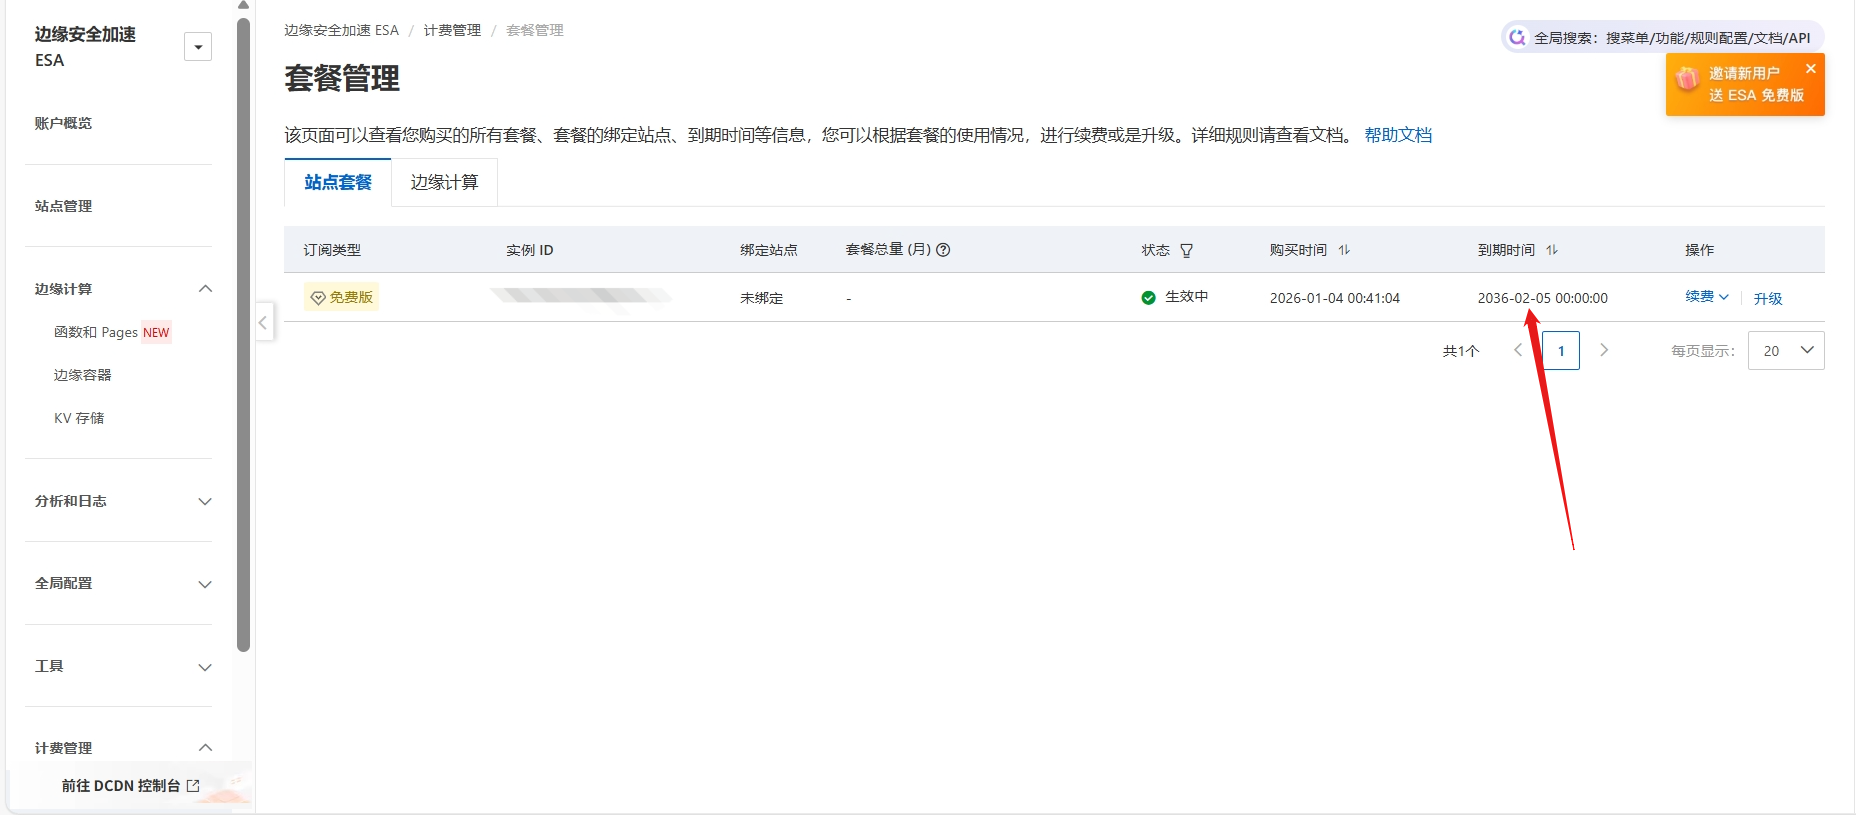Collapse the left sidebar with arrow handle
The height and width of the screenshot is (815, 1856).
pyautogui.click(x=263, y=322)
